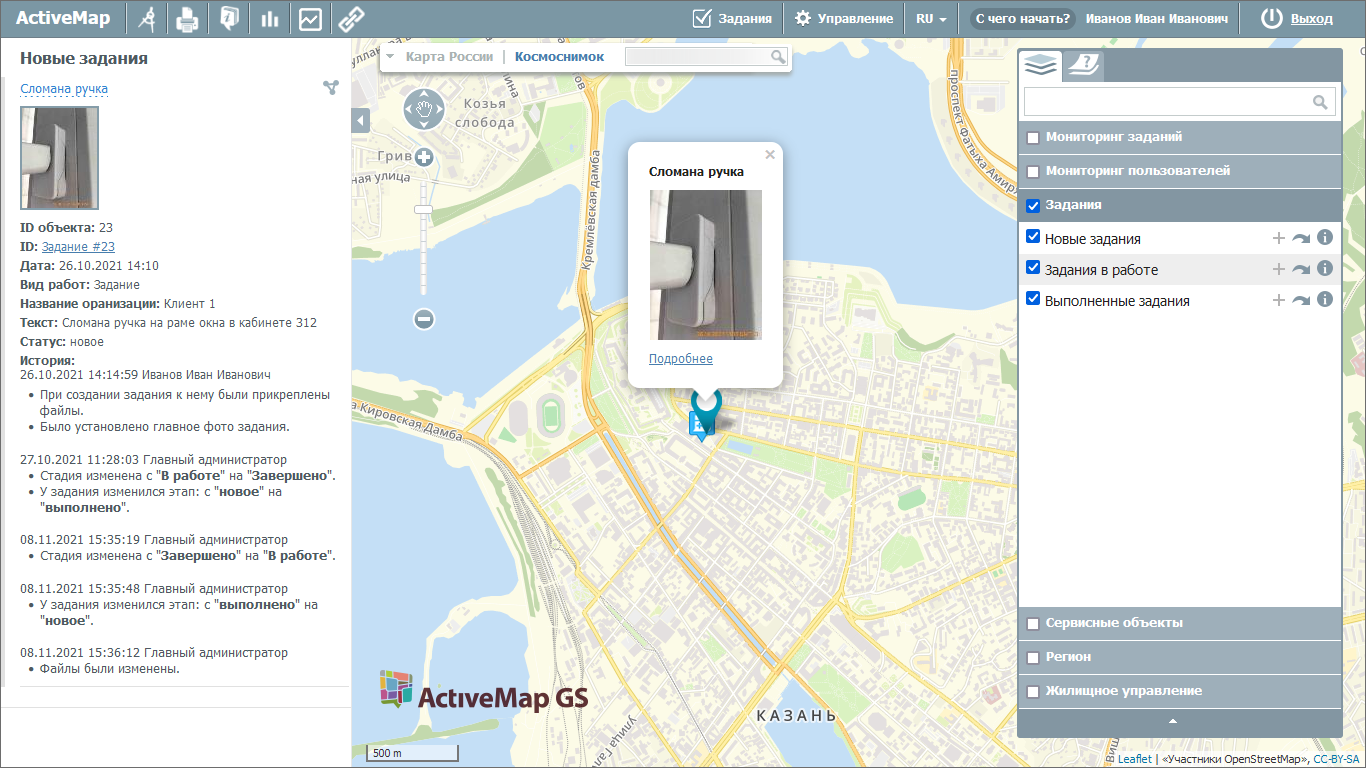This screenshot has width=1366, height=768.
Task: Click the map zoom slider handle
Action: pos(423,209)
